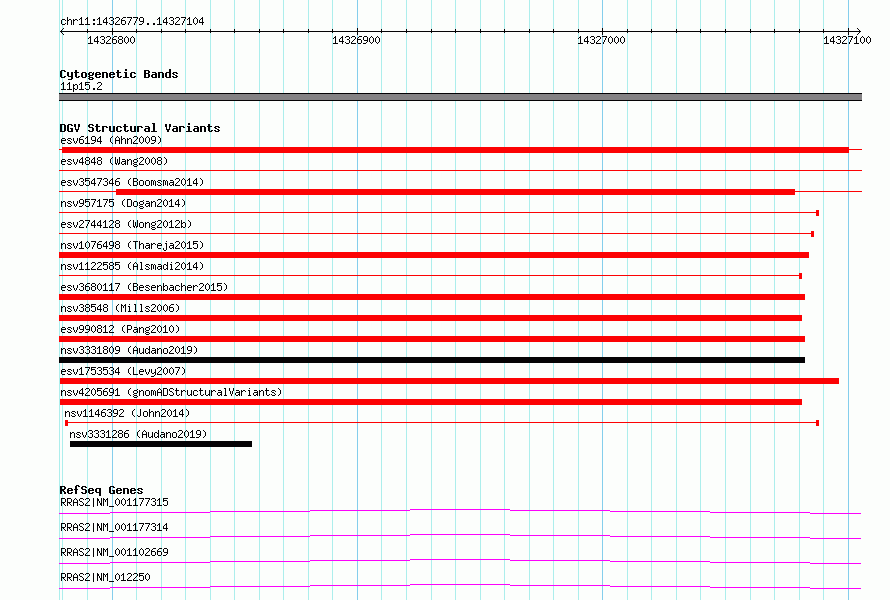Open the DGV Structural Variants track heading

[140, 128]
